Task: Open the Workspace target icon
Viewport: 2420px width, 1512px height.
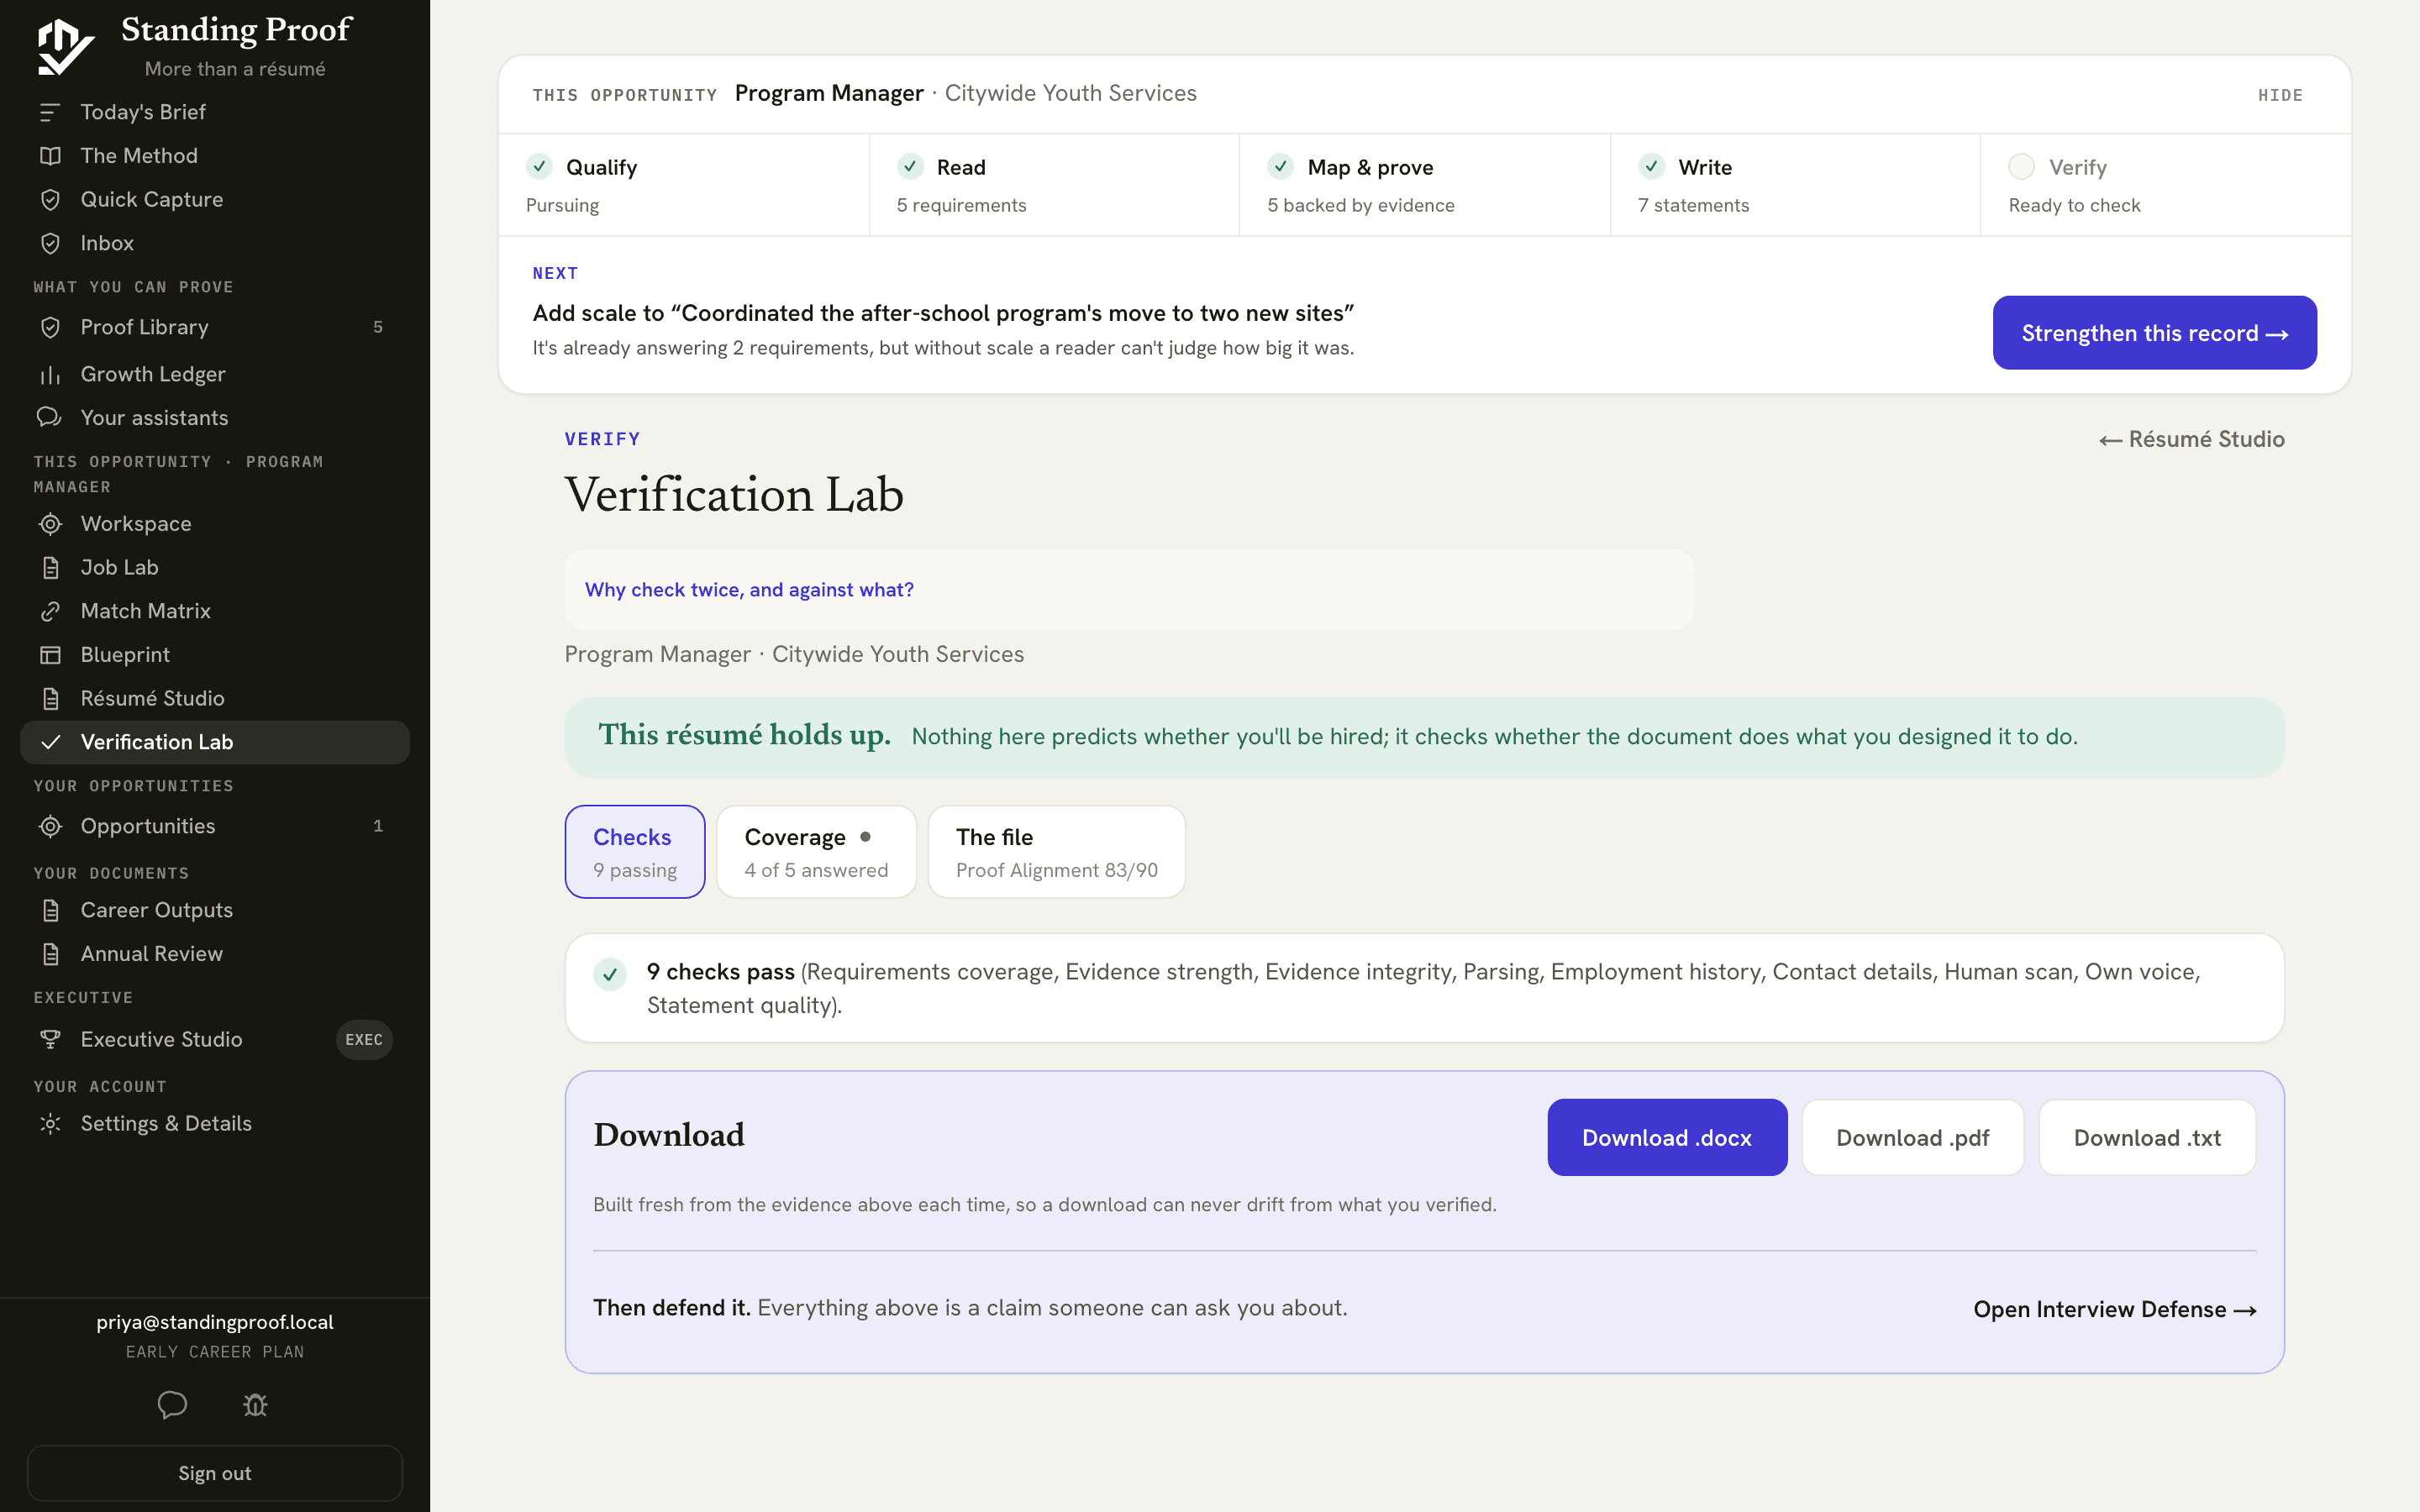Action: click(x=50, y=524)
